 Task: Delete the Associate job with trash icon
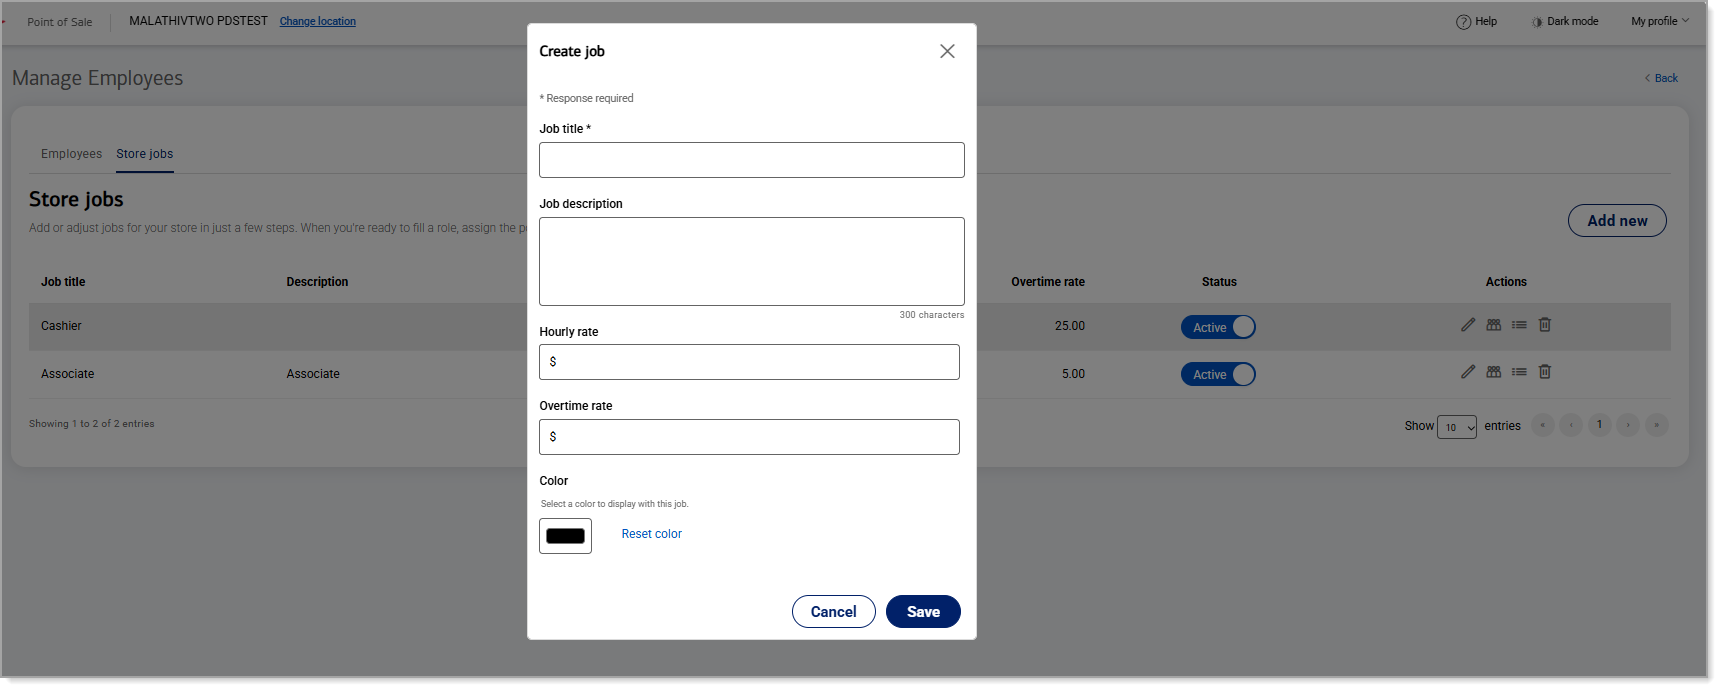coord(1545,372)
